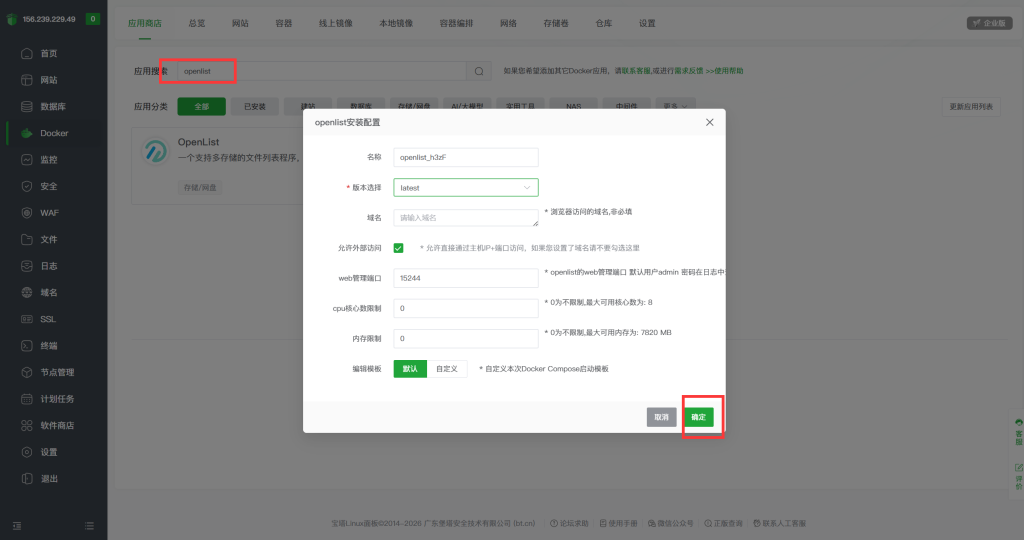Image resolution: width=1024 pixels, height=540 pixels.
Task: Focus the cpu核心数限制 input
Action: pos(466,308)
